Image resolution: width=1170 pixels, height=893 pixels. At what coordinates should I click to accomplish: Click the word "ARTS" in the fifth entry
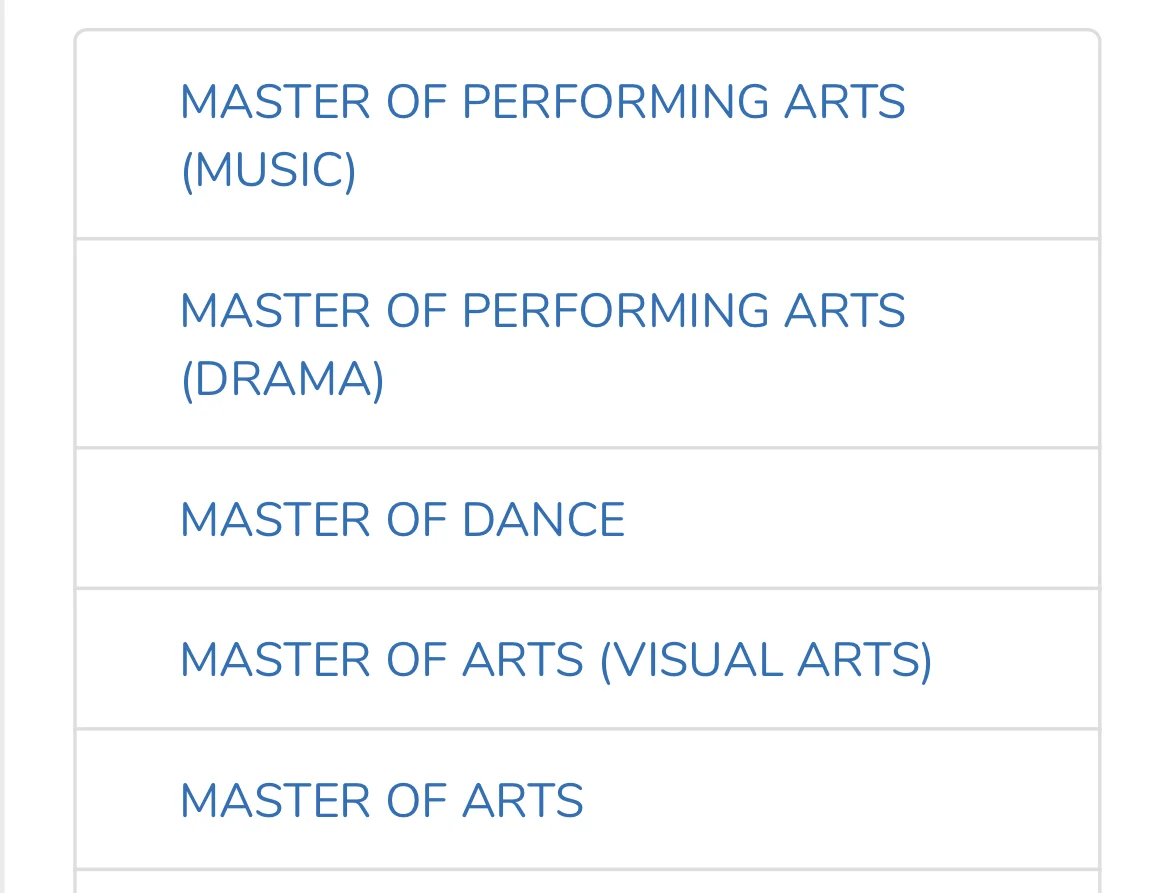coord(522,801)
